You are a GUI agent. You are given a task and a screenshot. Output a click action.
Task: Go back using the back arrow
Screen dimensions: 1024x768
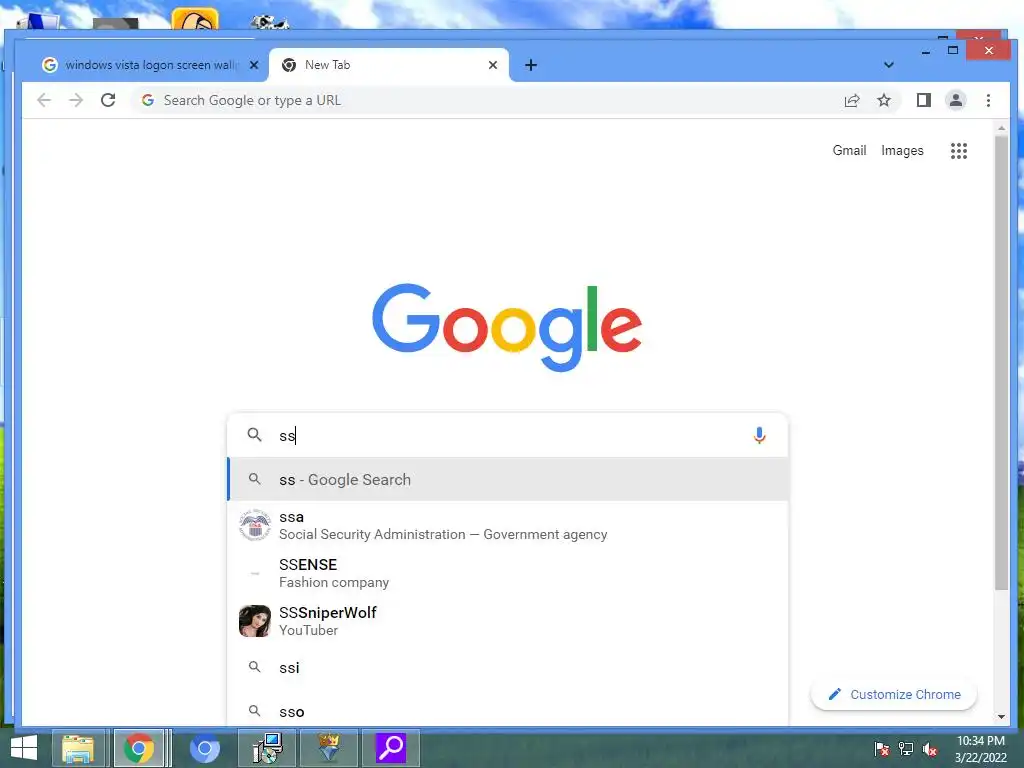tap(44, 100)
